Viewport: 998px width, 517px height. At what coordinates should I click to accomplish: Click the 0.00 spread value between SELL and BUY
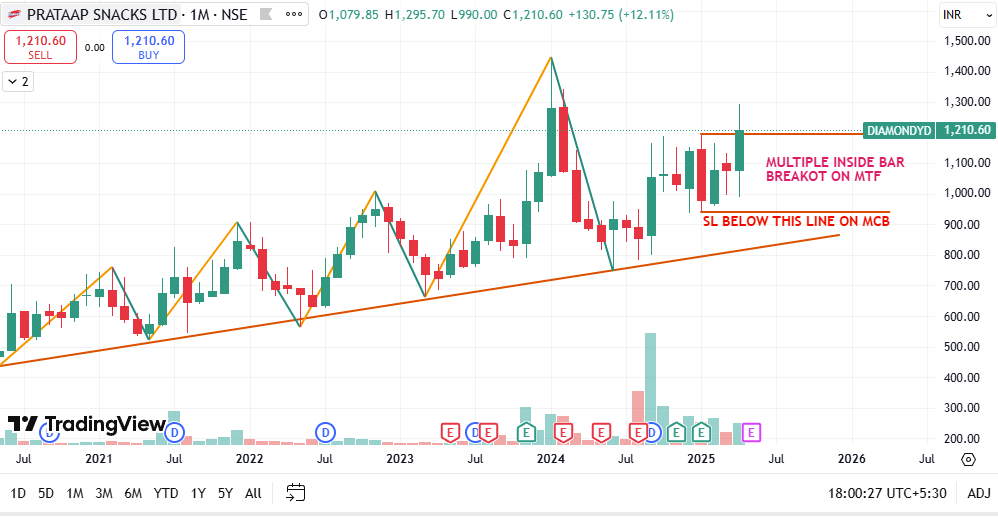point(94,47)
